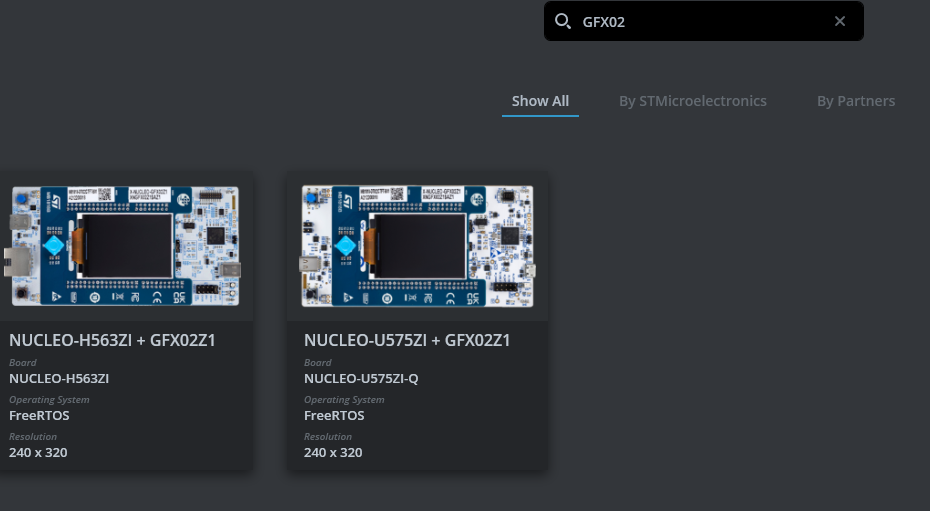Click 240 x 320 on U575ZI card

click(x=333, y=453)
